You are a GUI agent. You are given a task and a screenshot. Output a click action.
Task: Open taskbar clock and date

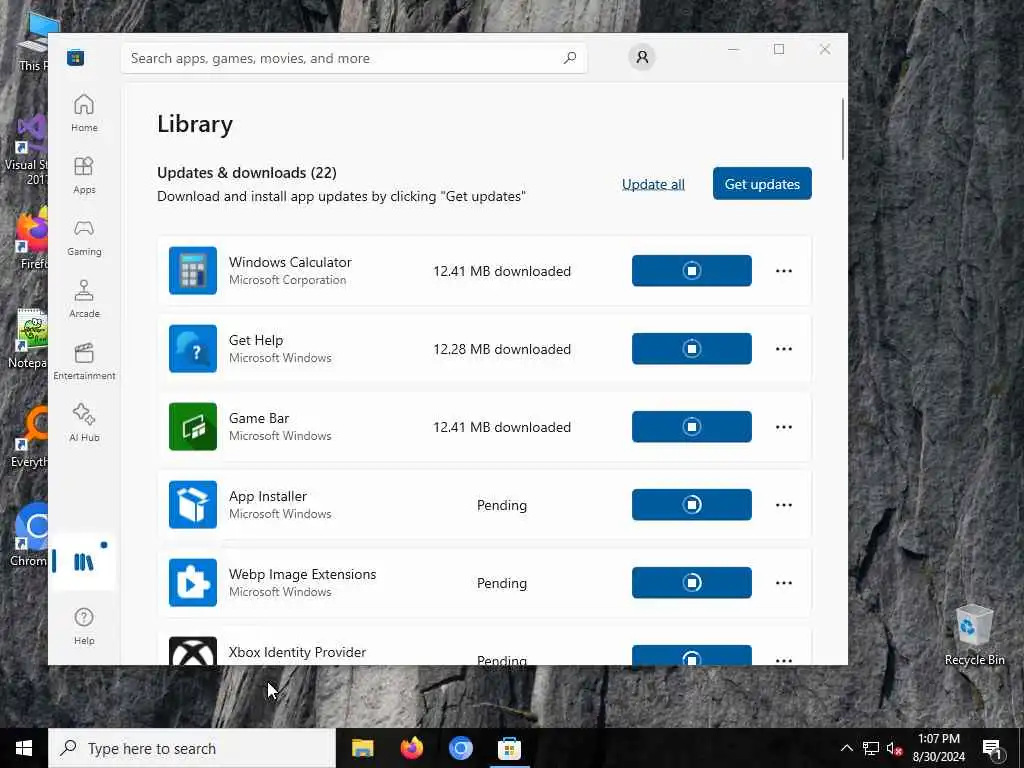pos(938,748)
